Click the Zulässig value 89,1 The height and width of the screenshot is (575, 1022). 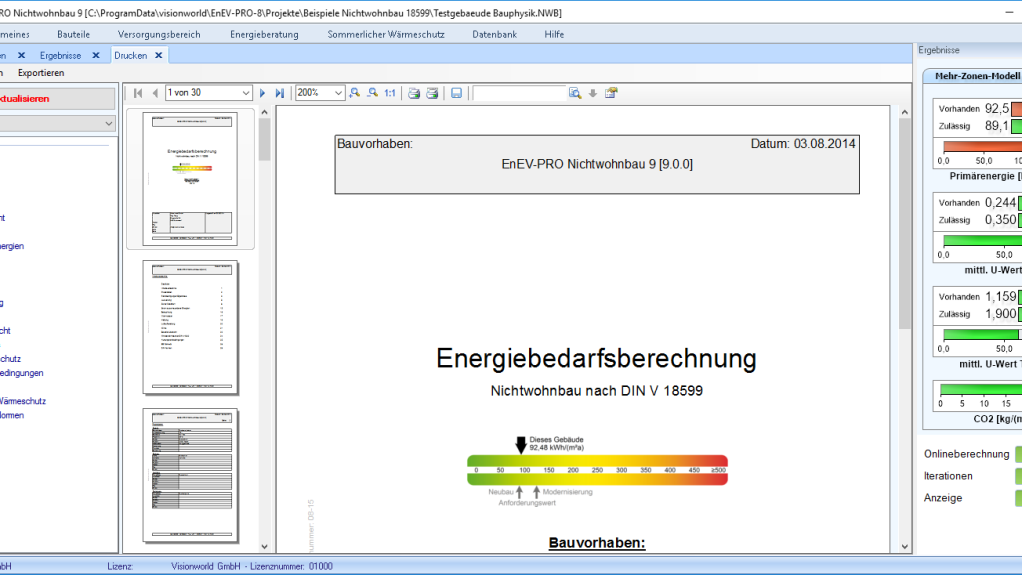click(x=997, y=126)
